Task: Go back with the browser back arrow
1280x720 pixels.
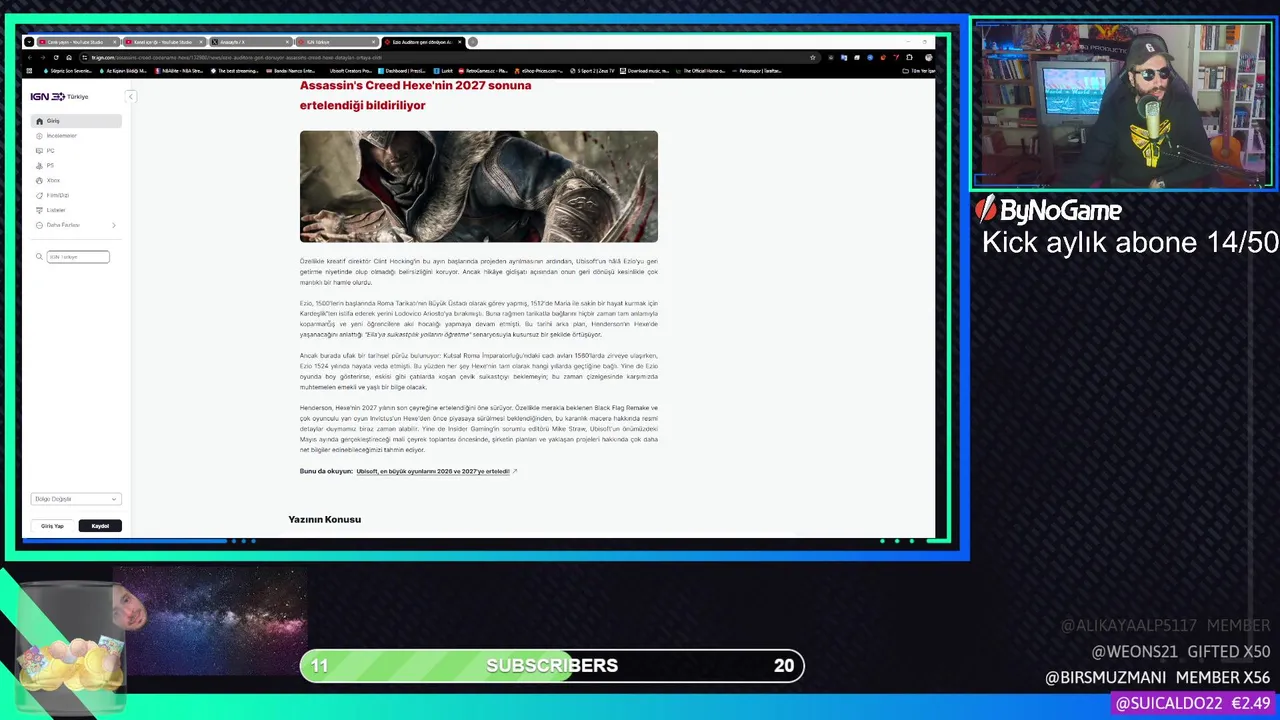Action: tap(30, 57)
